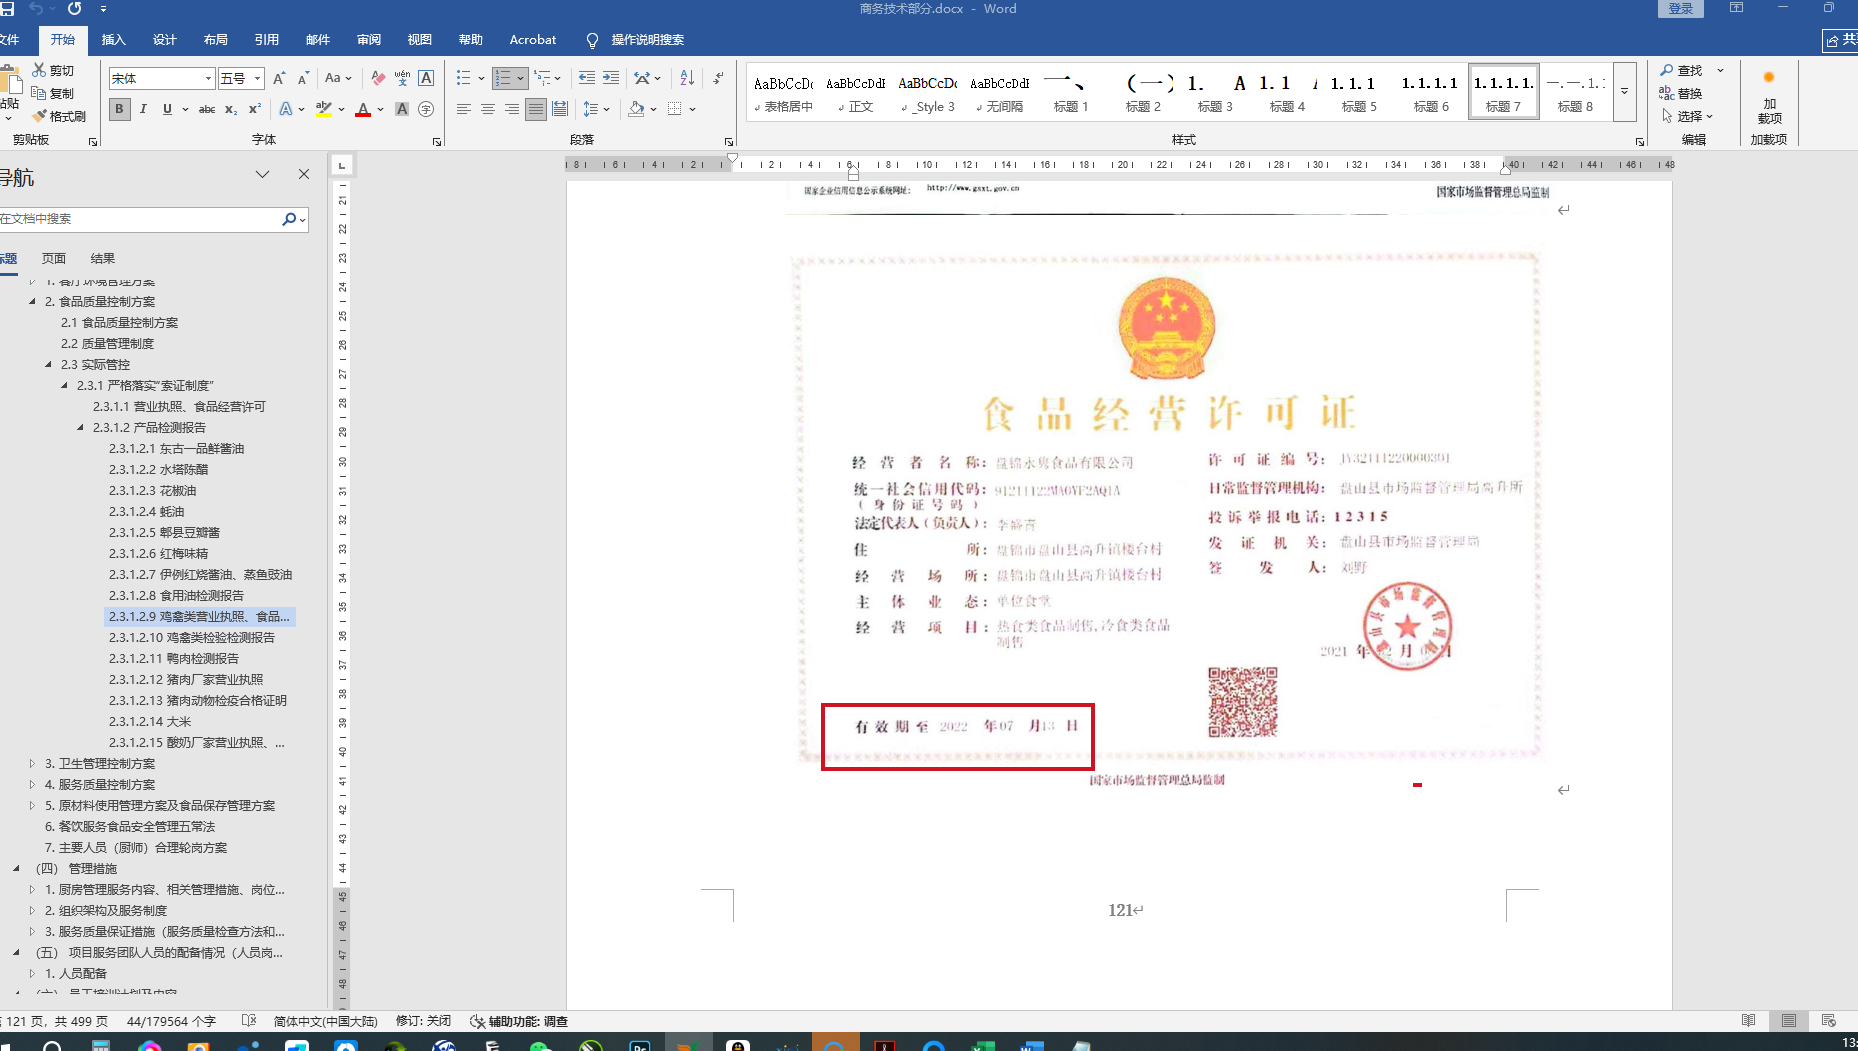Open the 布局 (Layout) ribbon tab
The image size is (1858, 1051).
coord(216,40)
